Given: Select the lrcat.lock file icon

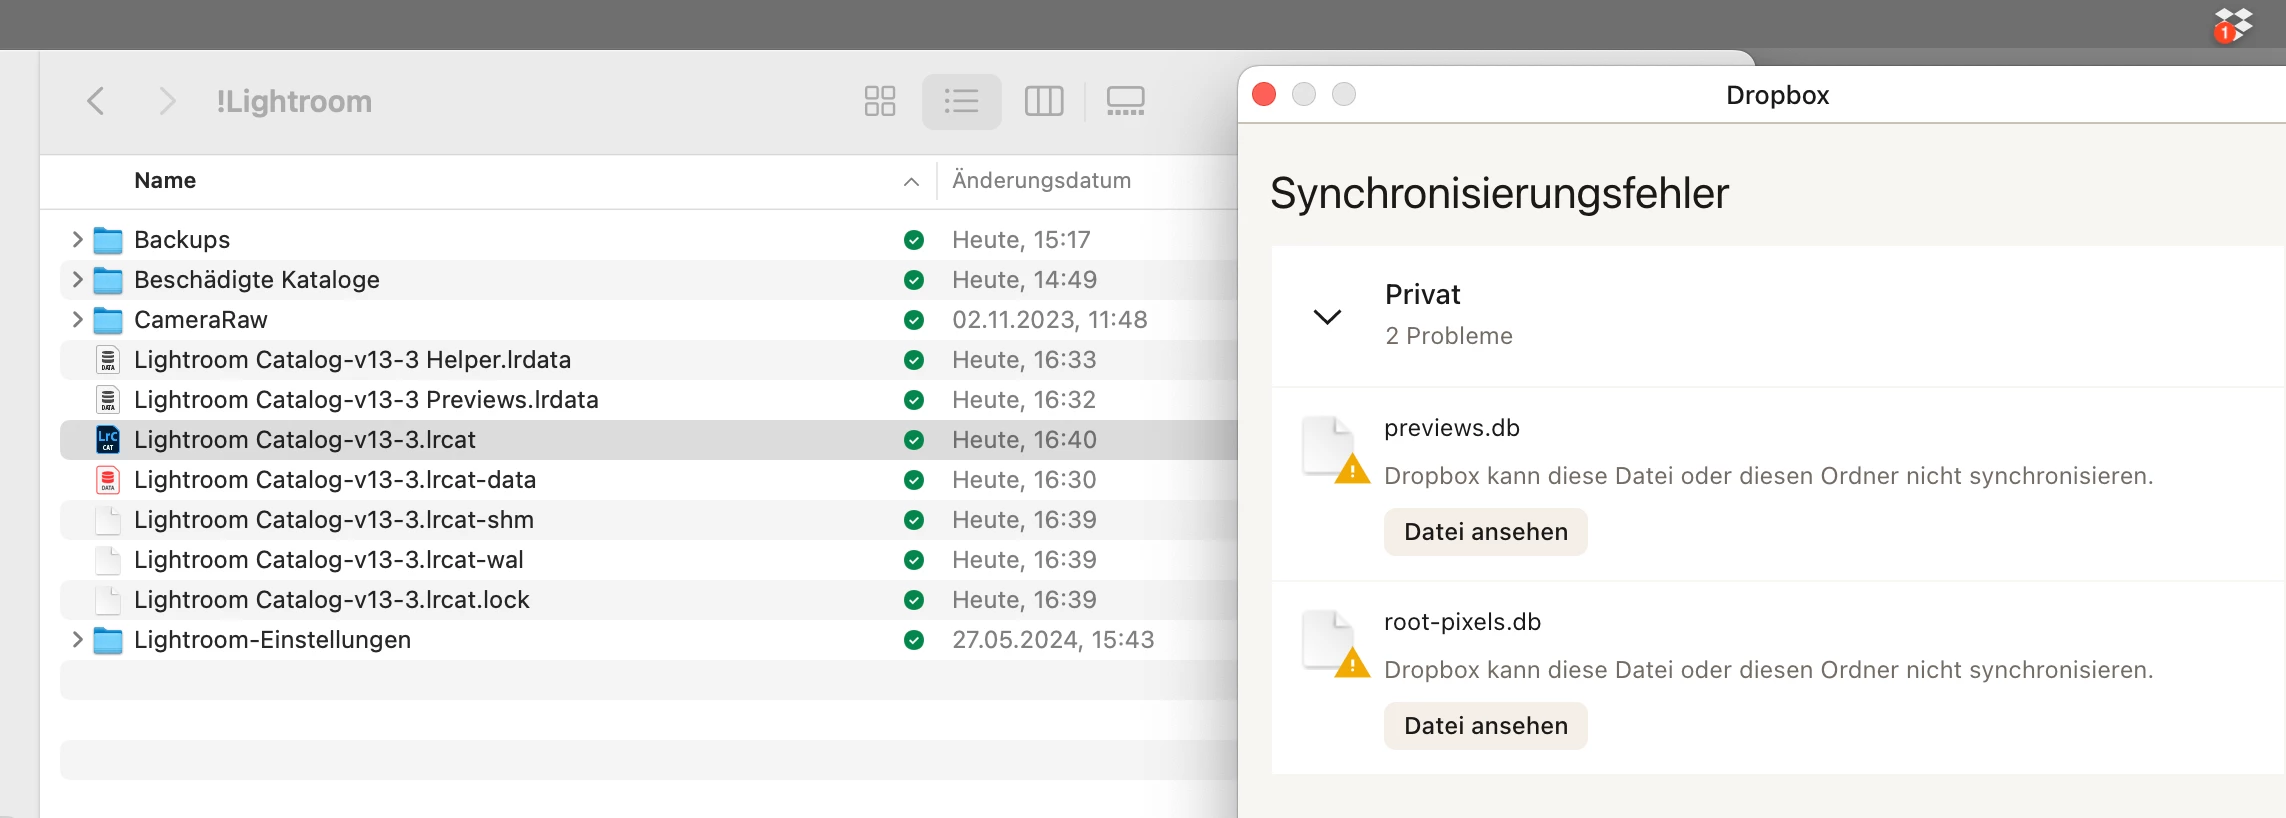Looking at the screenshot, I should (x=108, y=600).
